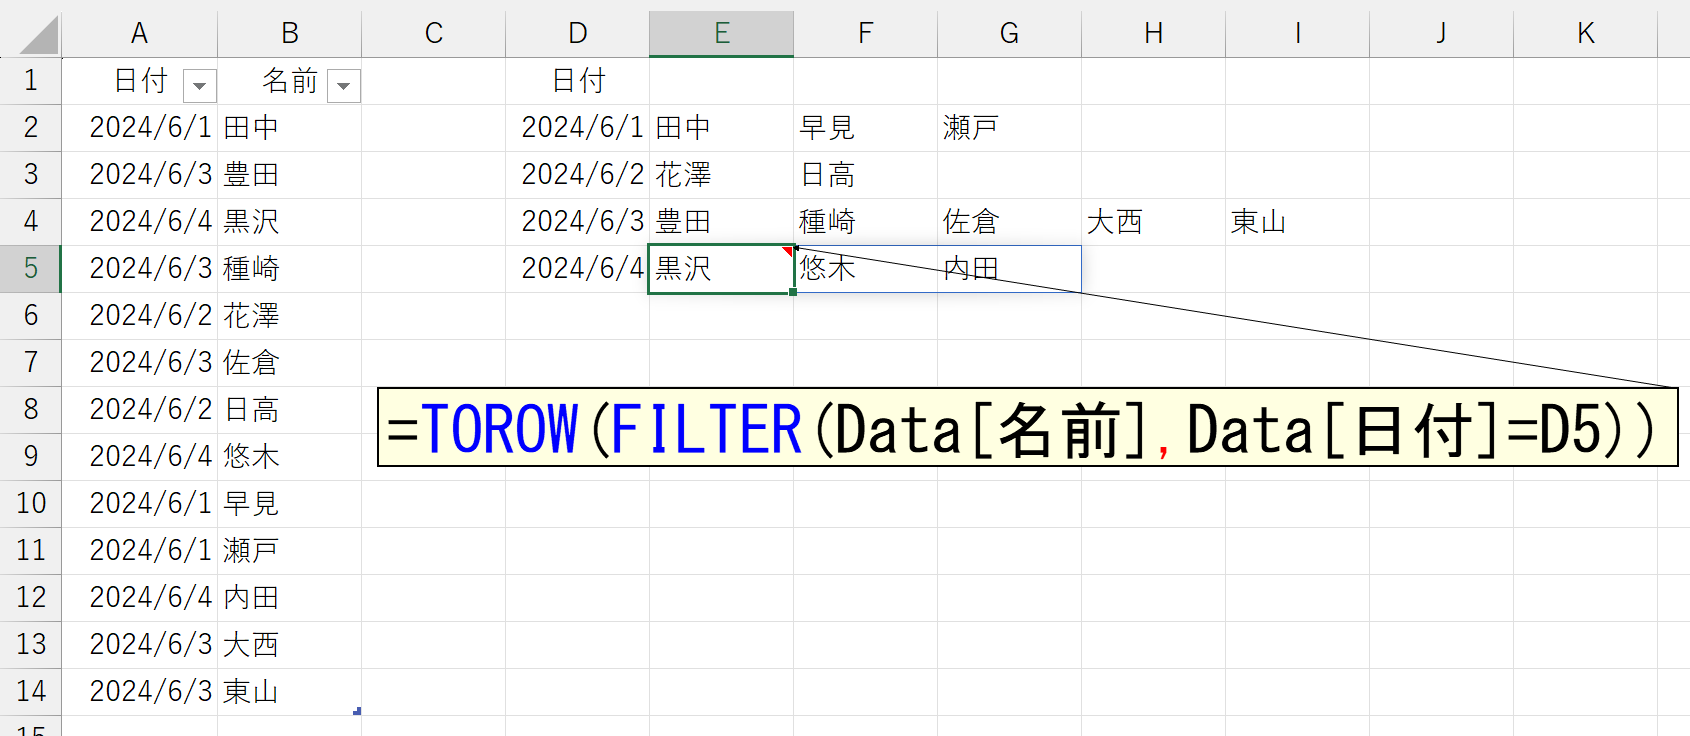Click the table resize handle below B14
This screenshot has width=1690, height=736.
pyautogui.click(x=357, y=711)
